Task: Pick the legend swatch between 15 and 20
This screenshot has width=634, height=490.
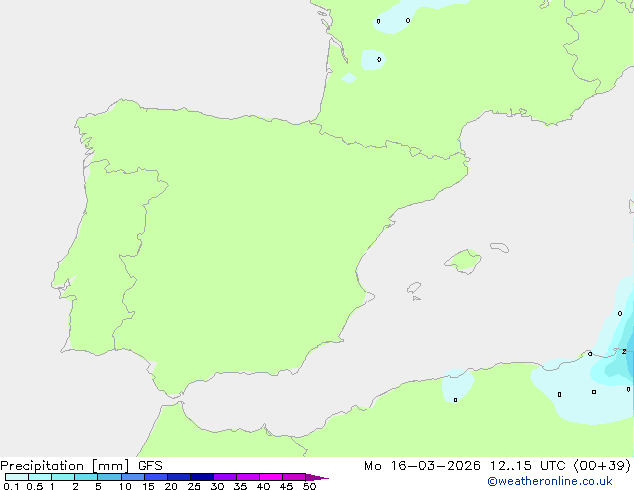Action: [x=156, y=477]
